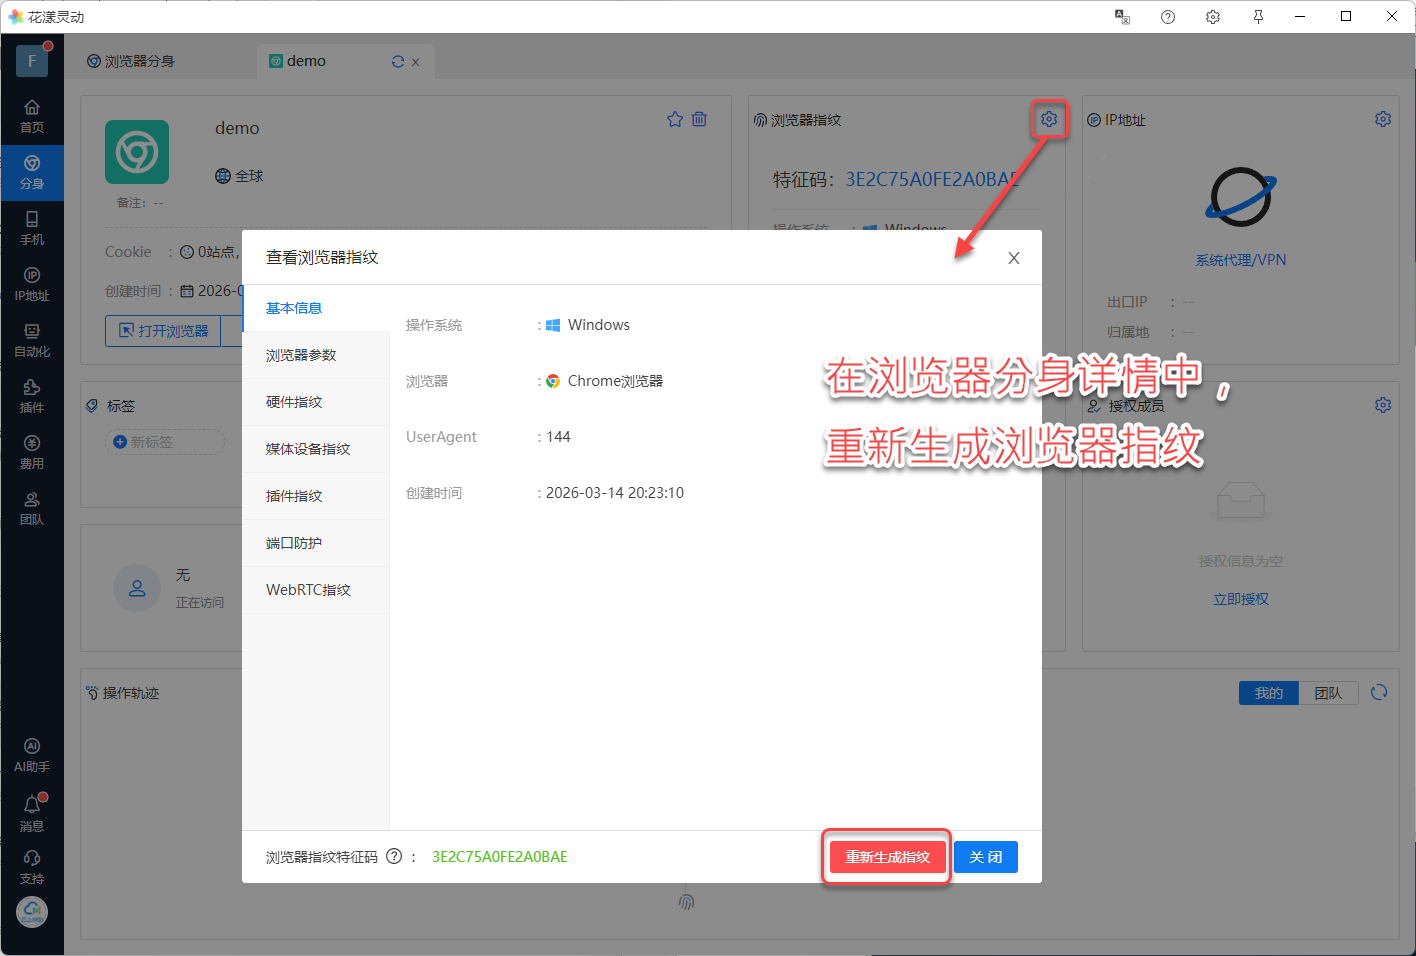This screenshot has height=956, width=1416.
Task: Click the pin icon in title bar
Action: pos(1258,17)
